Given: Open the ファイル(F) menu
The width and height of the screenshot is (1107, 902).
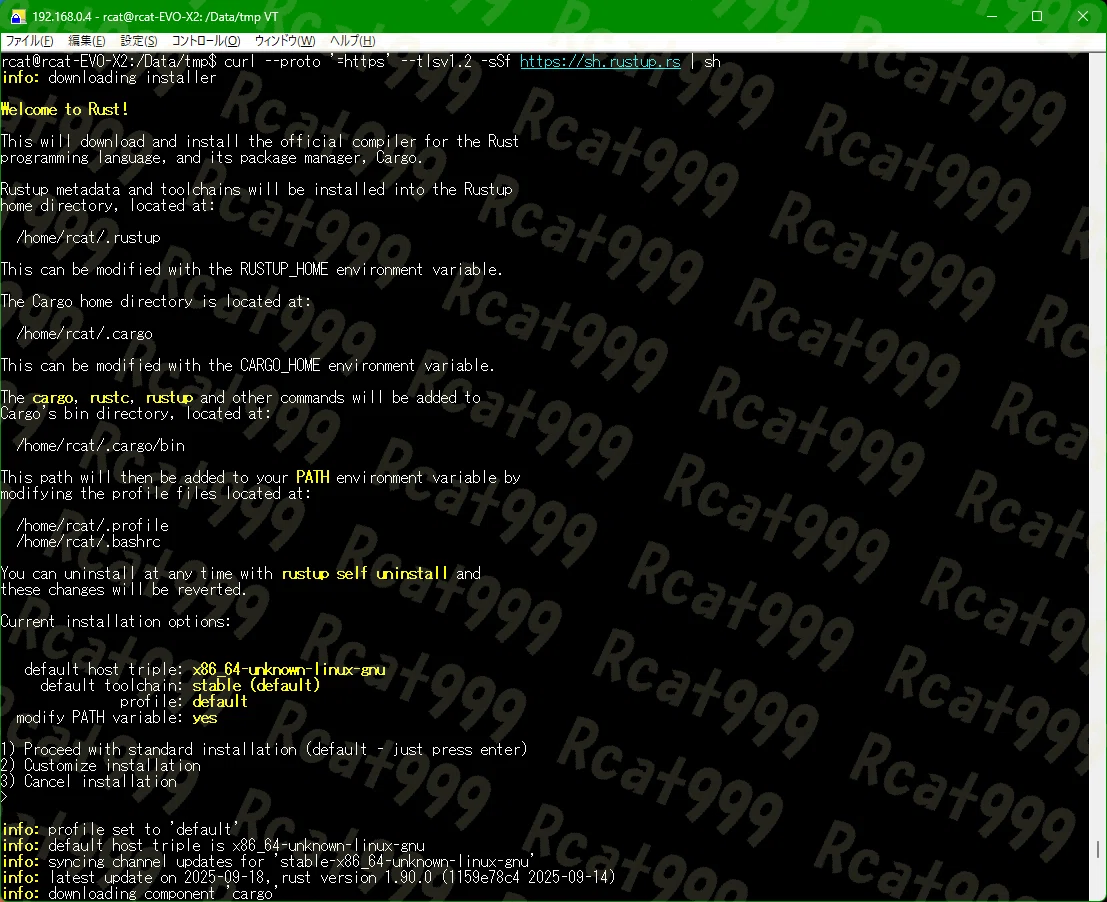Looking at the screenshot, I should pos(29,41).
